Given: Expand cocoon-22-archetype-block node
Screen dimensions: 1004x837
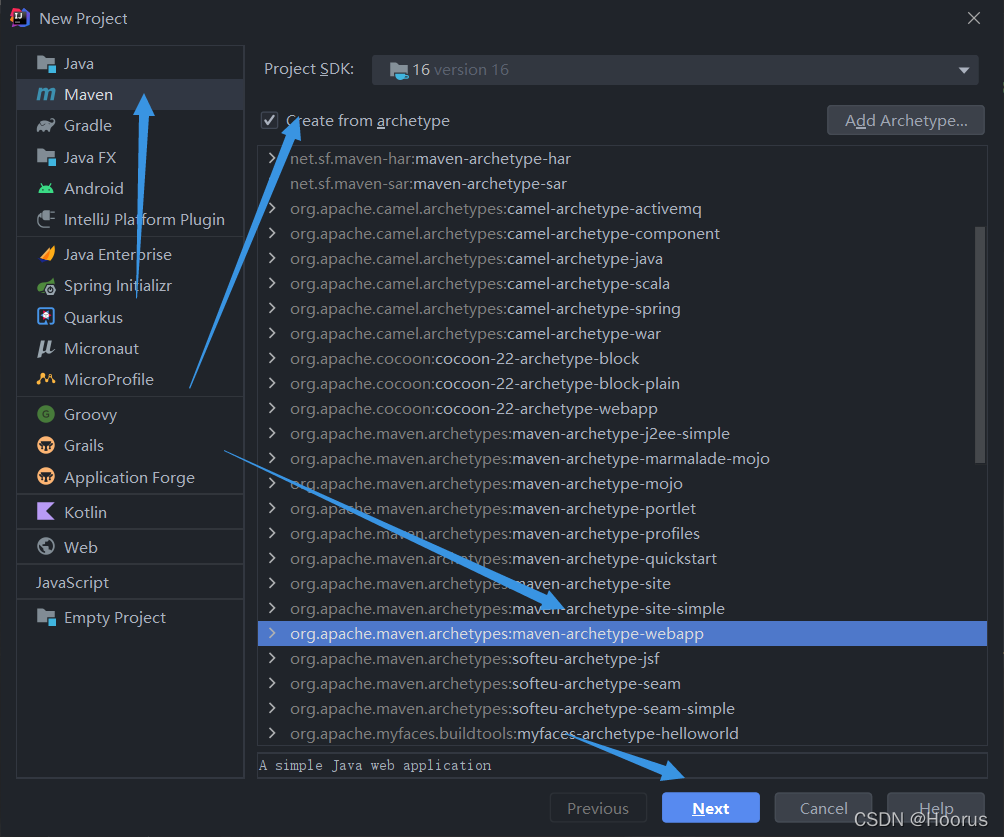Looking at the screenshot, I should pyautogui.click(x=272, y=358).
